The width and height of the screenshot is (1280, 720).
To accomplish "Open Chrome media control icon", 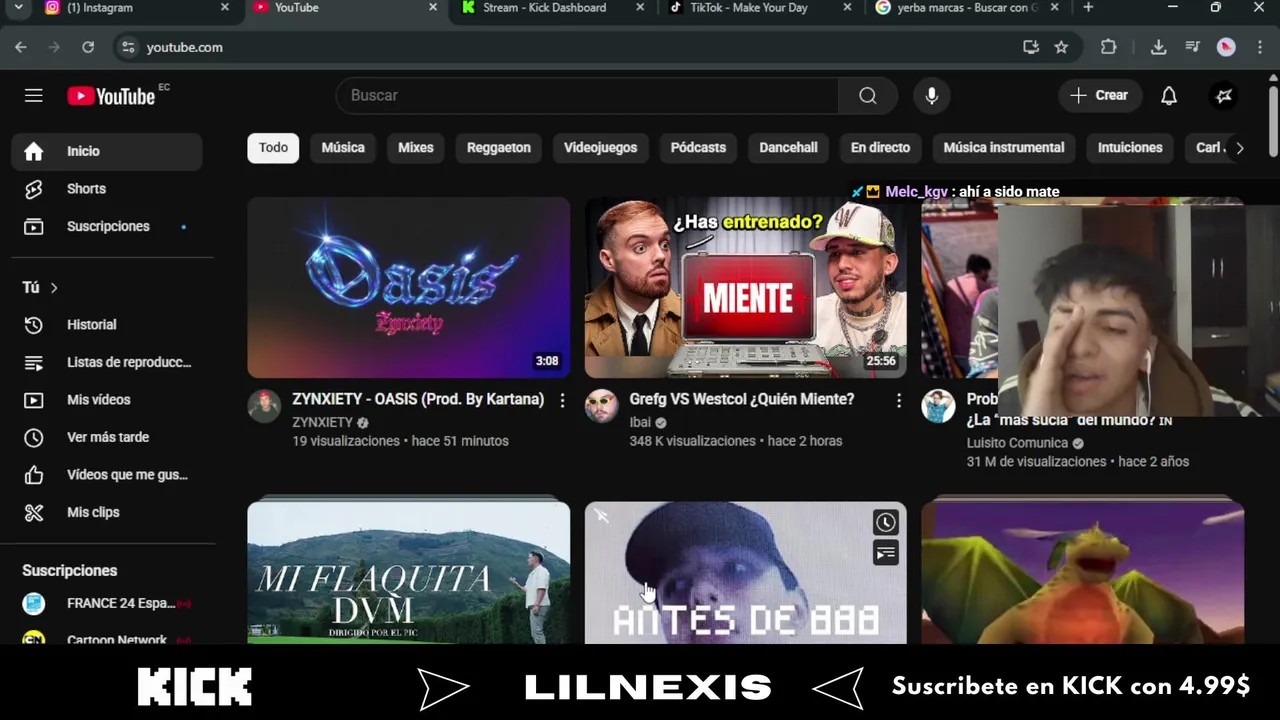I will (1192, 47).
